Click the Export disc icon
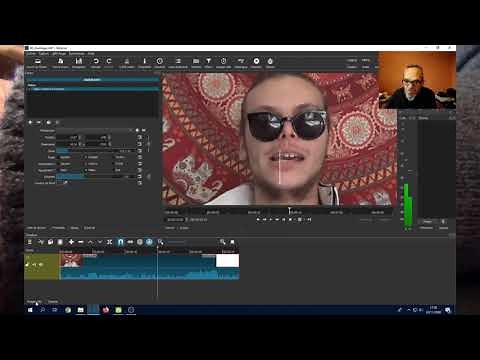The height and width of the screenshot is (360, 480). [256, 61]
